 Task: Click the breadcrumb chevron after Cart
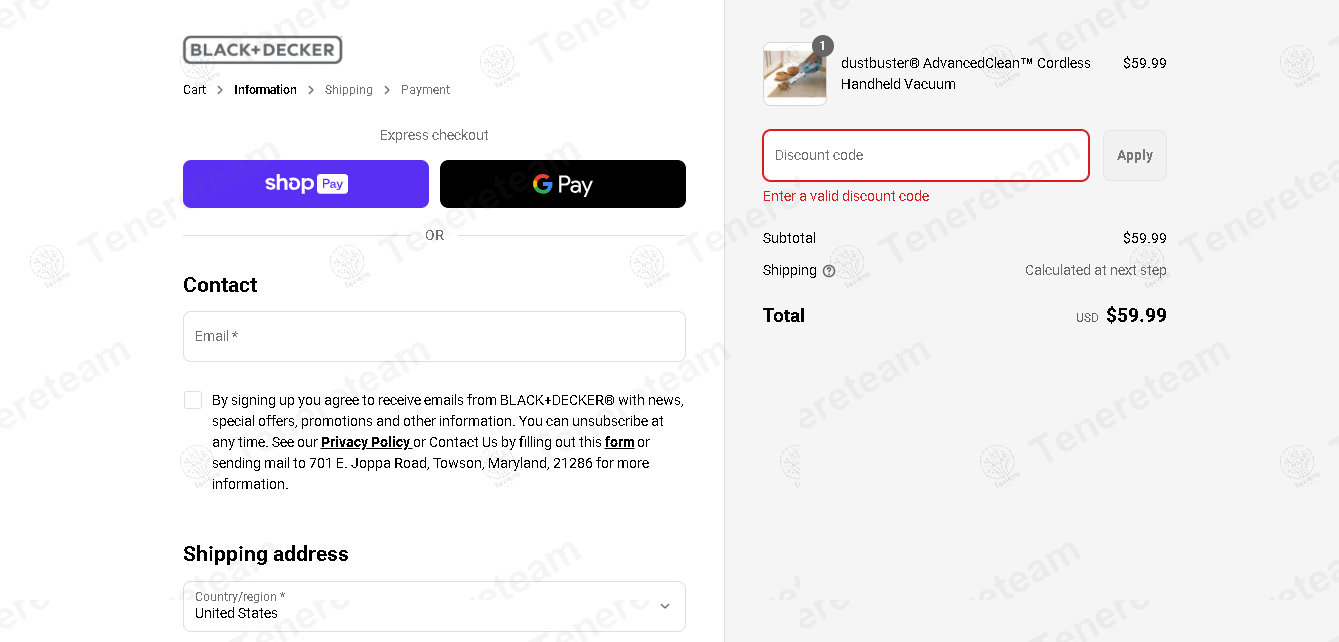pos(220,90)
